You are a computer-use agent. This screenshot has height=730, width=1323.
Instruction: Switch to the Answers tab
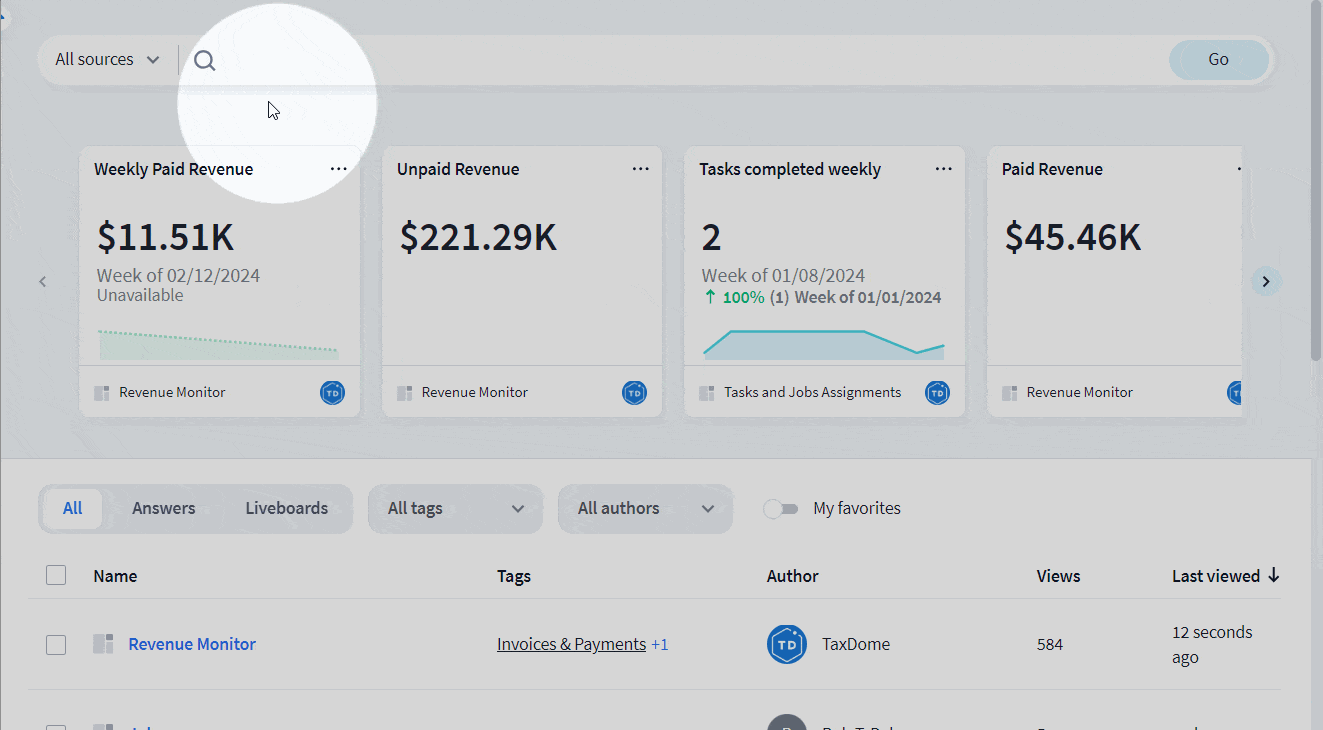click(x=164, y=509)
